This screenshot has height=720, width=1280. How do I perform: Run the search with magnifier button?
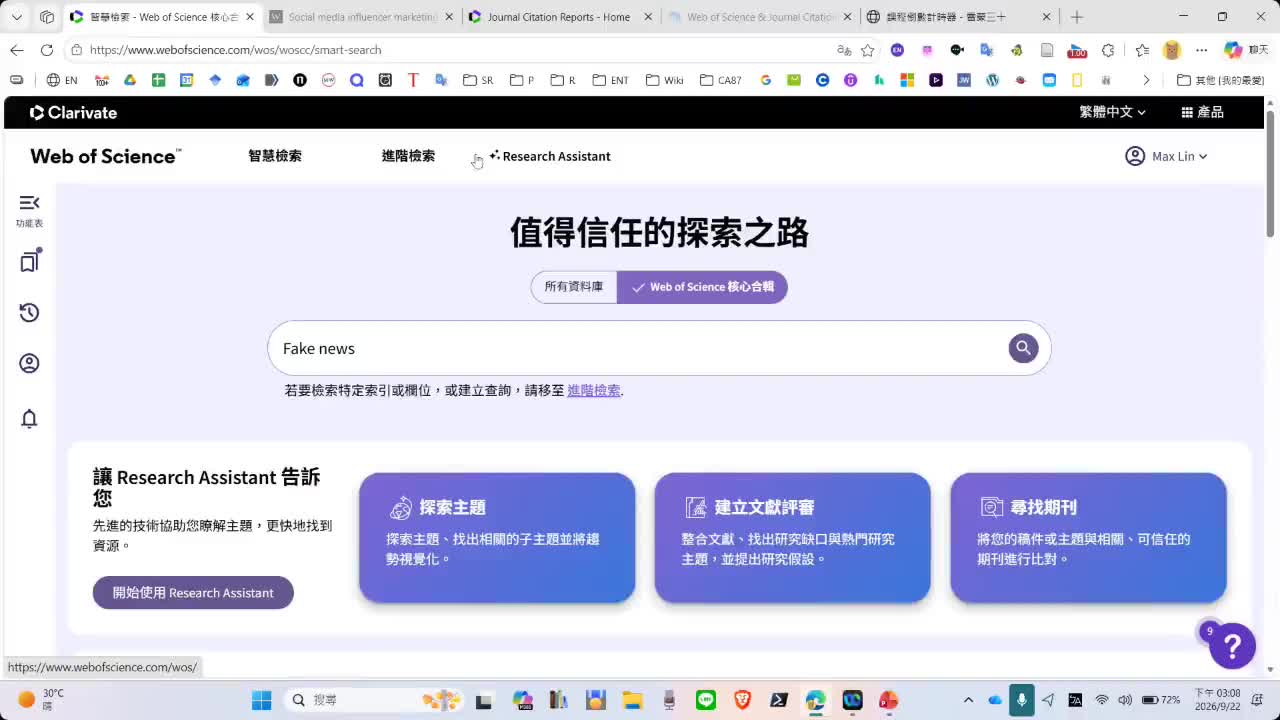1022,348
